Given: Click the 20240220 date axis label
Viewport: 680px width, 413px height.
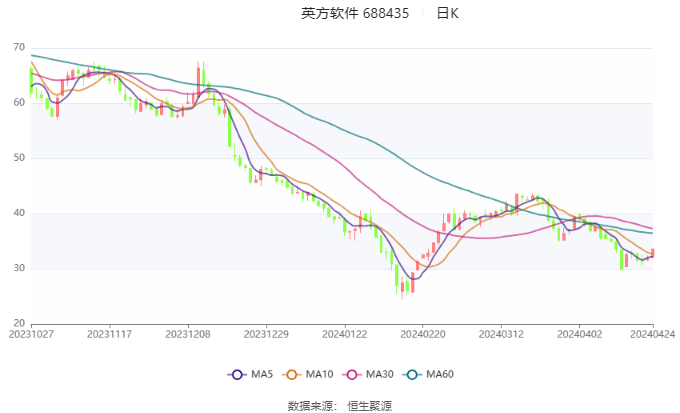Looking at the screenshot, I should pyautogui.click(x=423, y=334).
